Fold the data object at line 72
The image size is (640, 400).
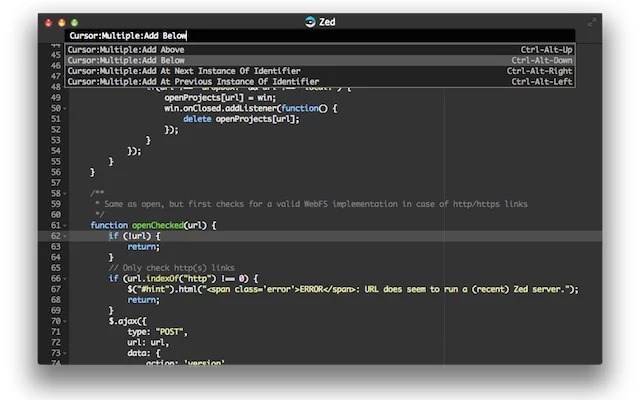[66, 342]
